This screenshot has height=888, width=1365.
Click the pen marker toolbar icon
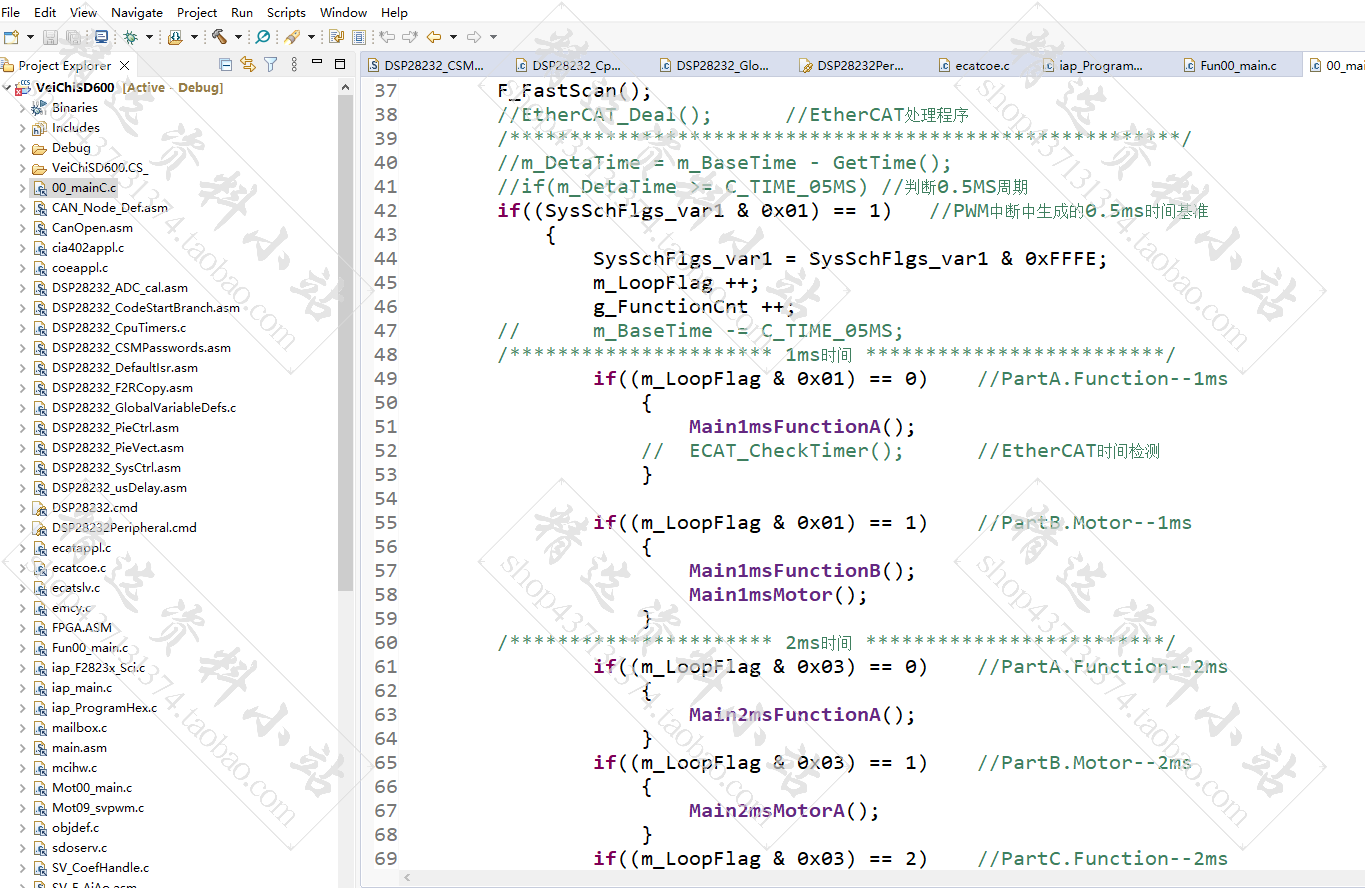pos(292,37)
